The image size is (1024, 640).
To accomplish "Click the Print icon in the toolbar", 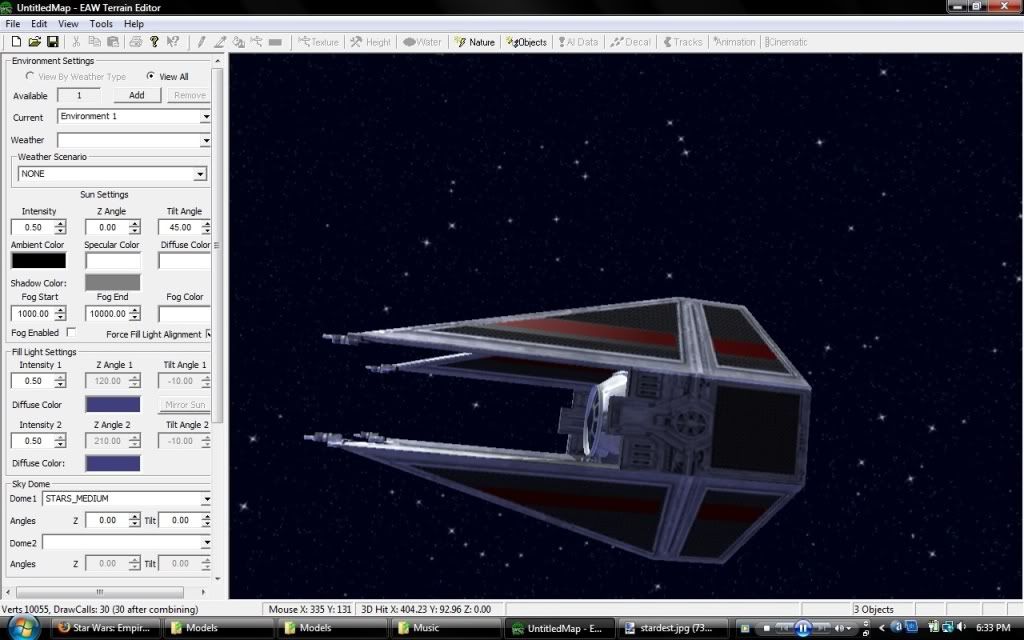I will tap(136, 42).
